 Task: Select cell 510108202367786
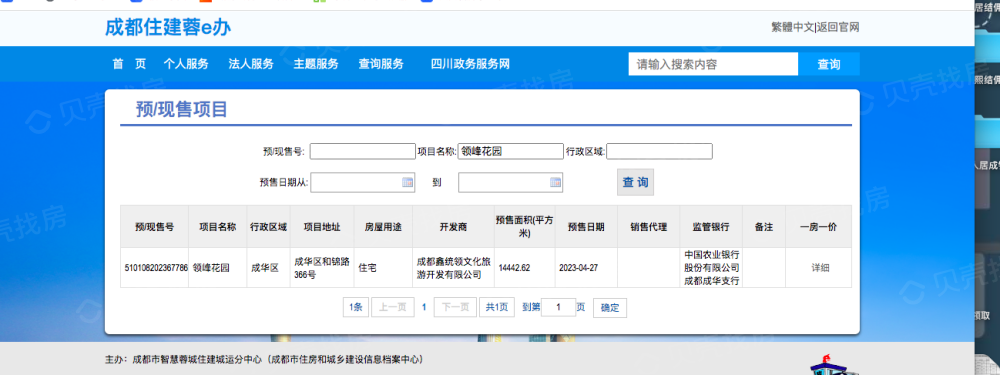[x=154, y=268]
